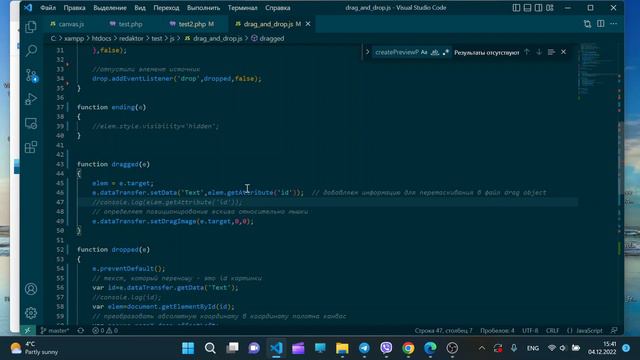The height and width of the screenshot is (360, 640).
Task: Open the Терминал menu
Action: click(242, 8)
